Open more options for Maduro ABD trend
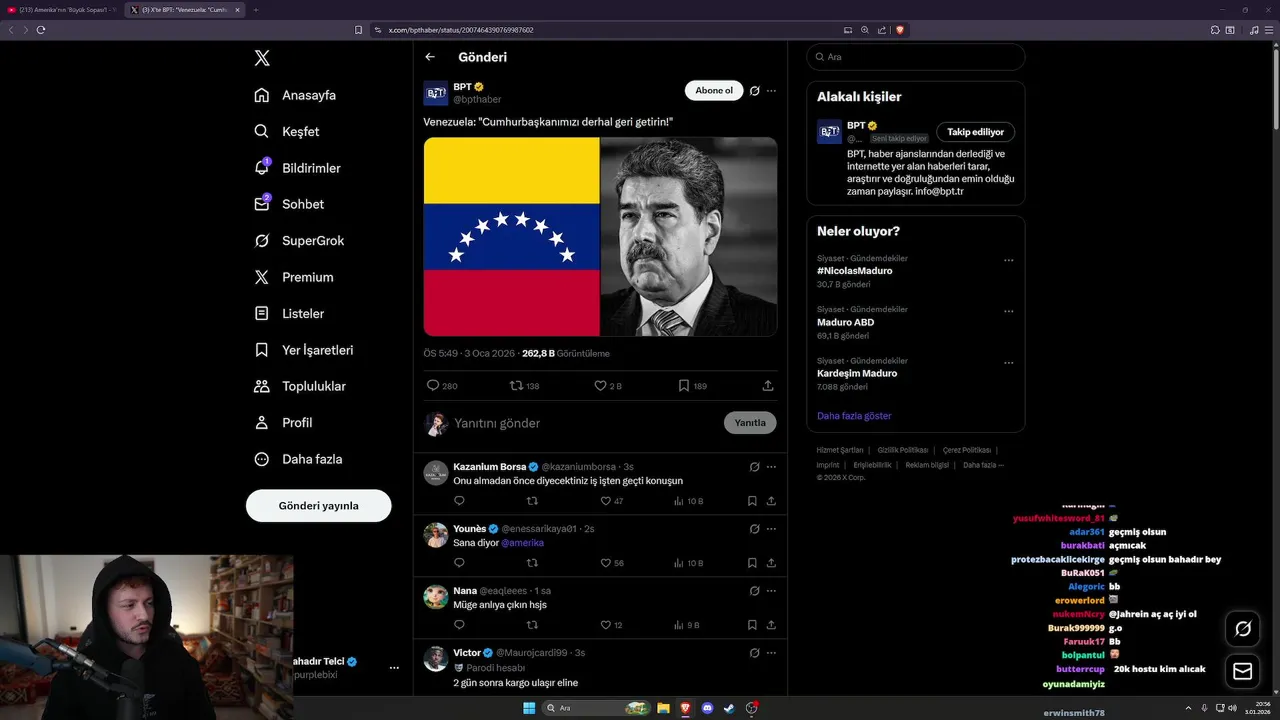Viewport: 1280px width, 720px height. tap(1008, 311)
